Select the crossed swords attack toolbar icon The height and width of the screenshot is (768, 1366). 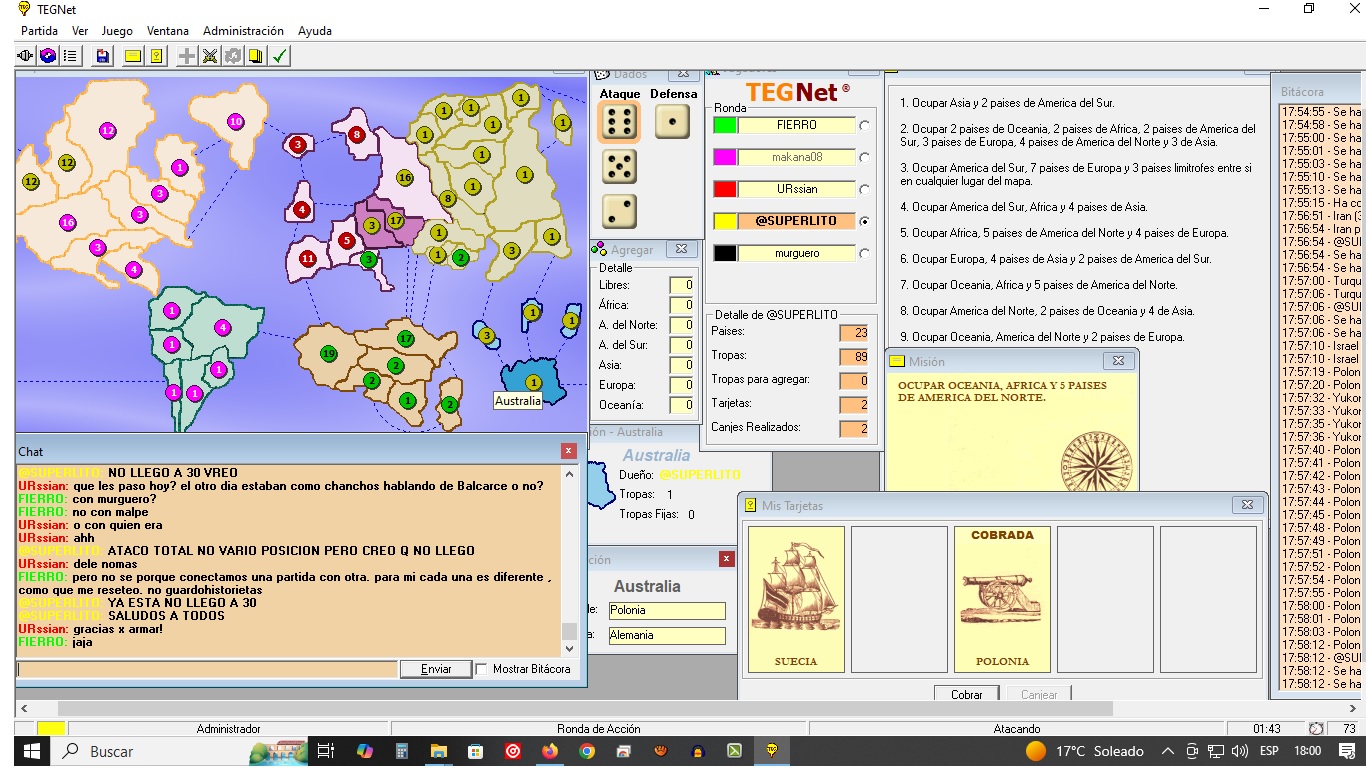coord(210,56)
